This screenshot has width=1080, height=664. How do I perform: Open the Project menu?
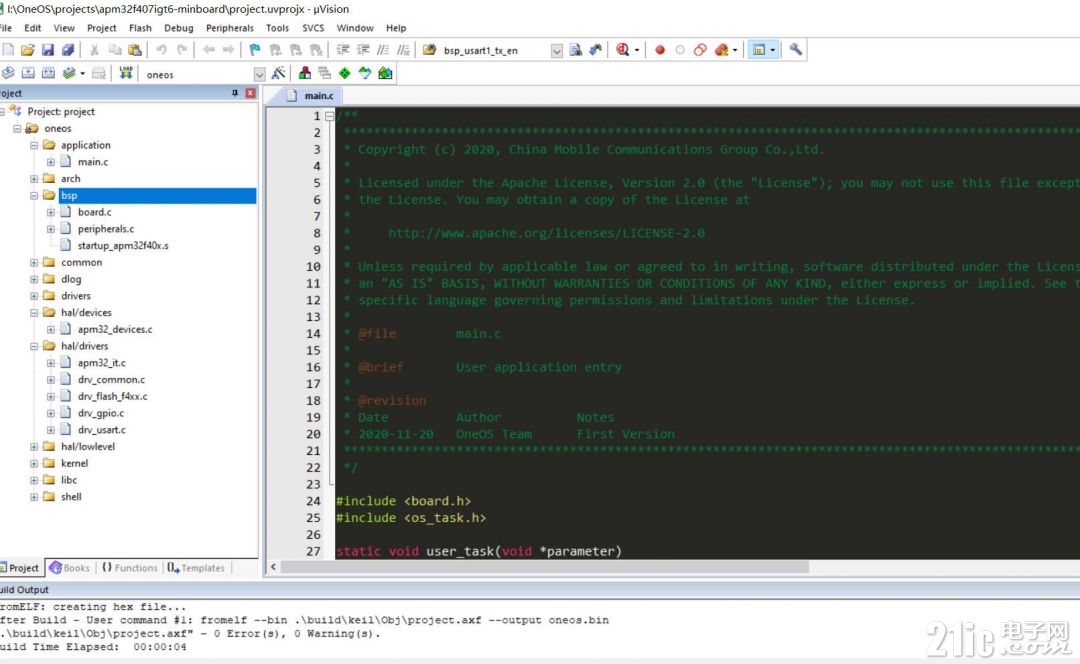tap(101, 28)
